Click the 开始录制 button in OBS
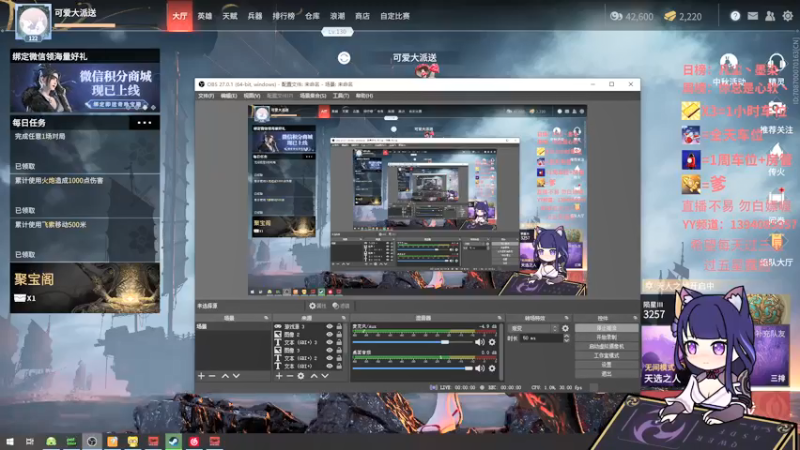800x450 pixels. click(606, 337)
